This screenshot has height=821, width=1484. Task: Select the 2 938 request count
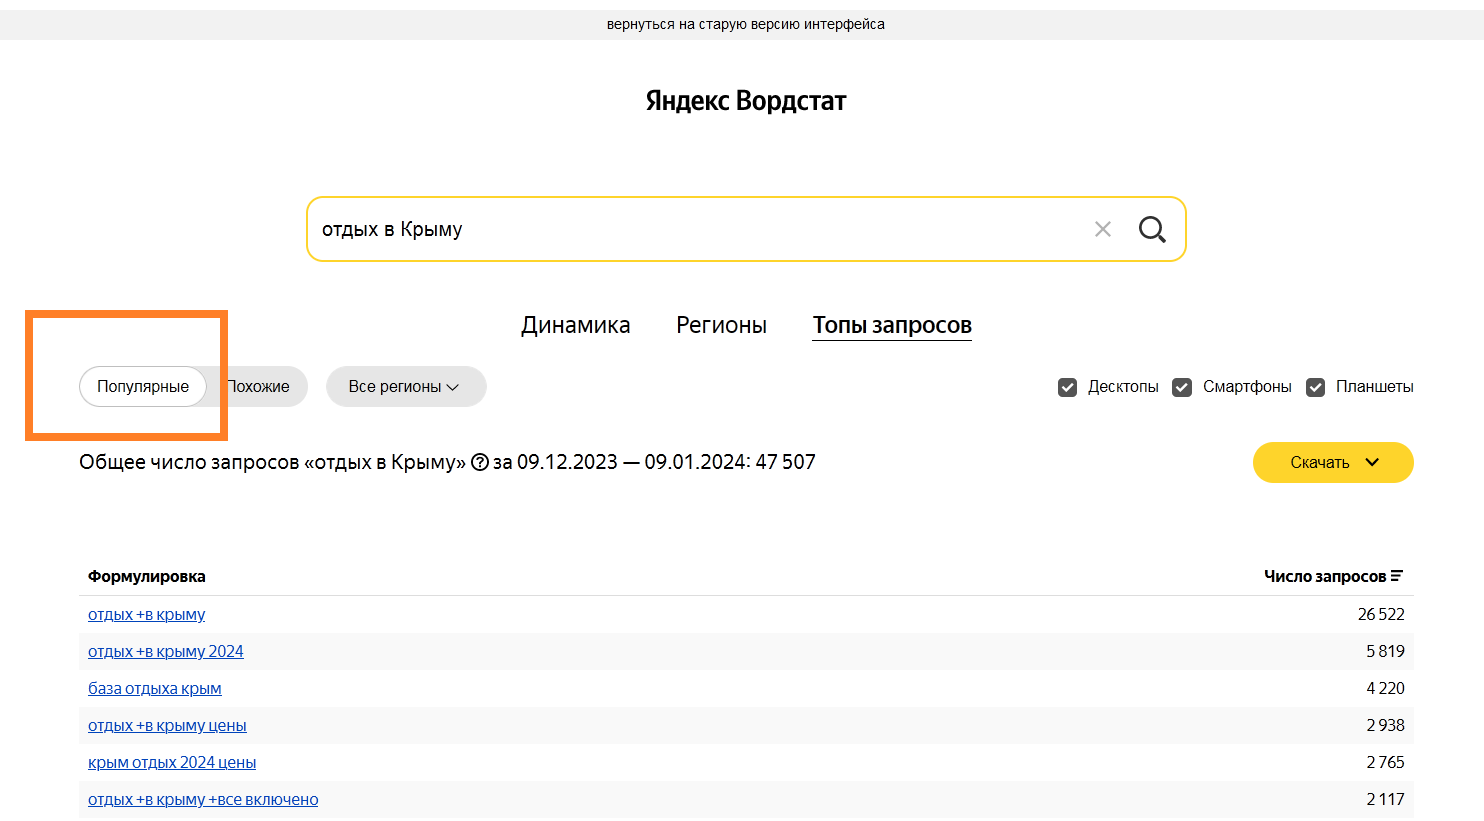1385,725
